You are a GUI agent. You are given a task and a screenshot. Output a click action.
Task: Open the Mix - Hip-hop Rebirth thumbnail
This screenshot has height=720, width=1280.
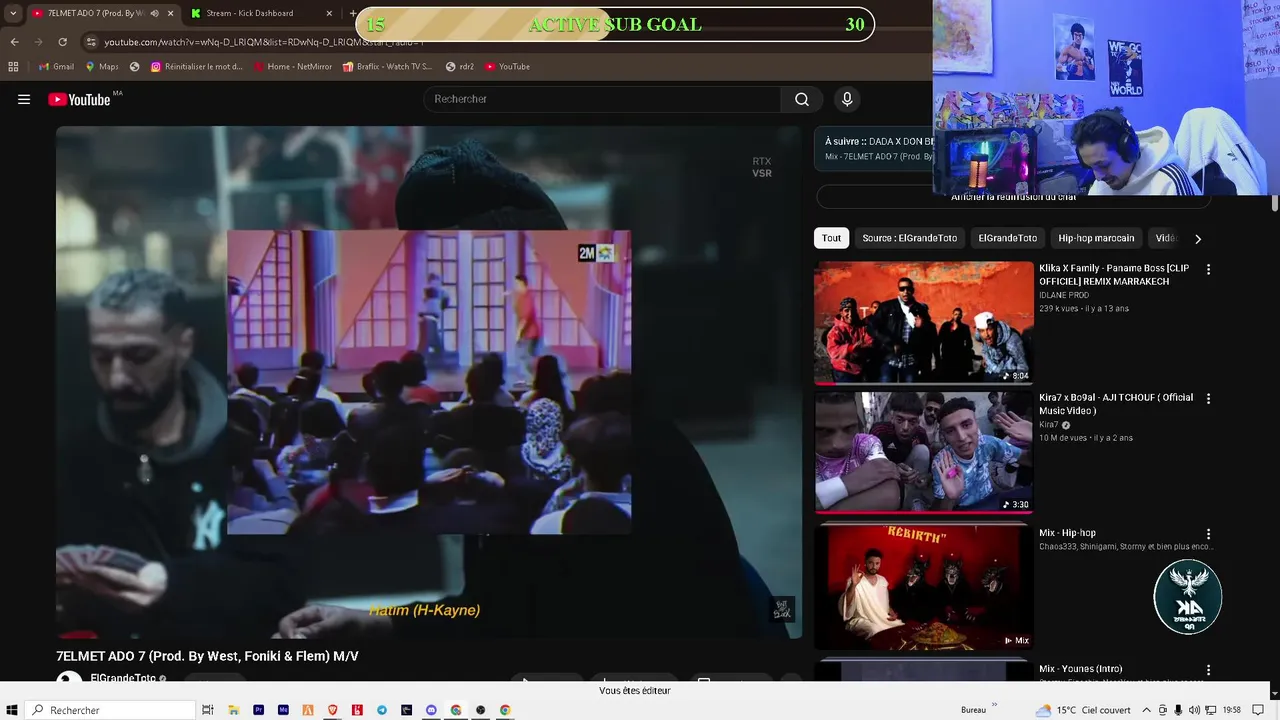coord(923,588)
